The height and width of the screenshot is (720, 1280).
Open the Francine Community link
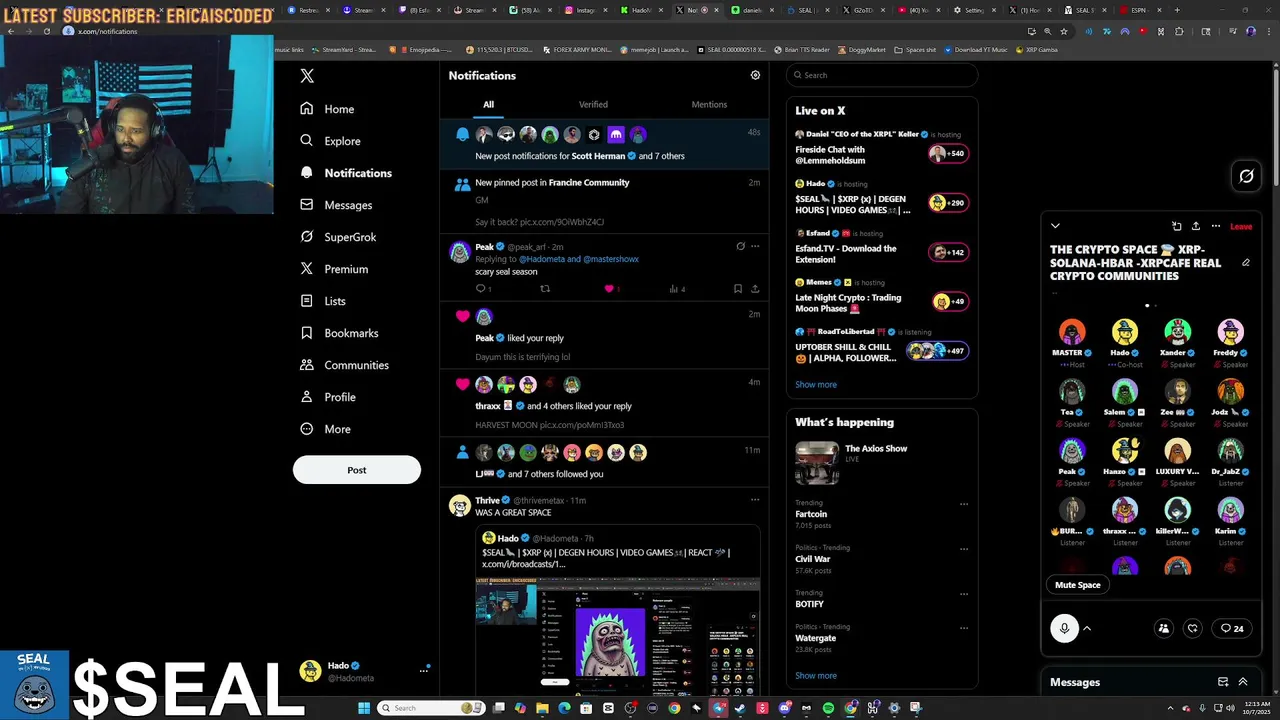click(x=589, y=183)
